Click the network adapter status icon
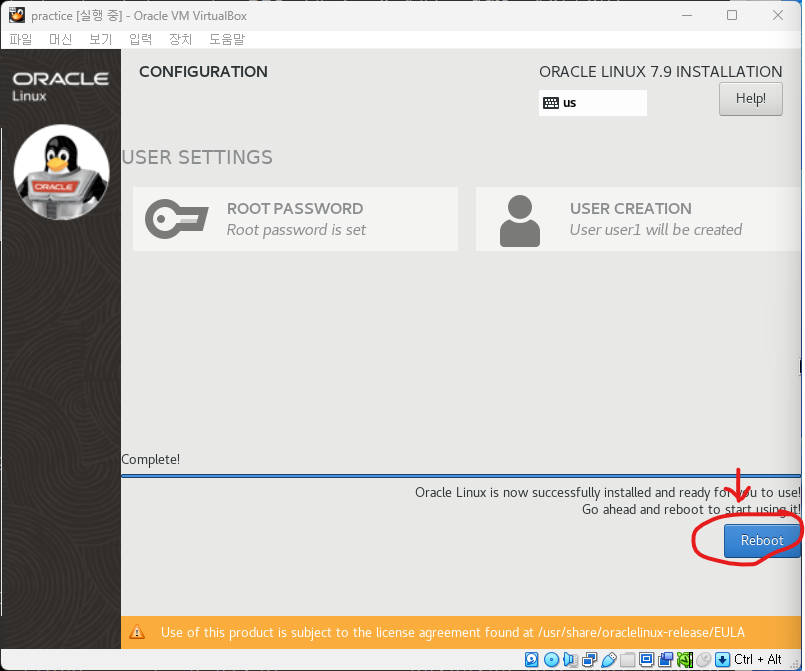Viewport: 805px width, 671px height. (589, 659)
